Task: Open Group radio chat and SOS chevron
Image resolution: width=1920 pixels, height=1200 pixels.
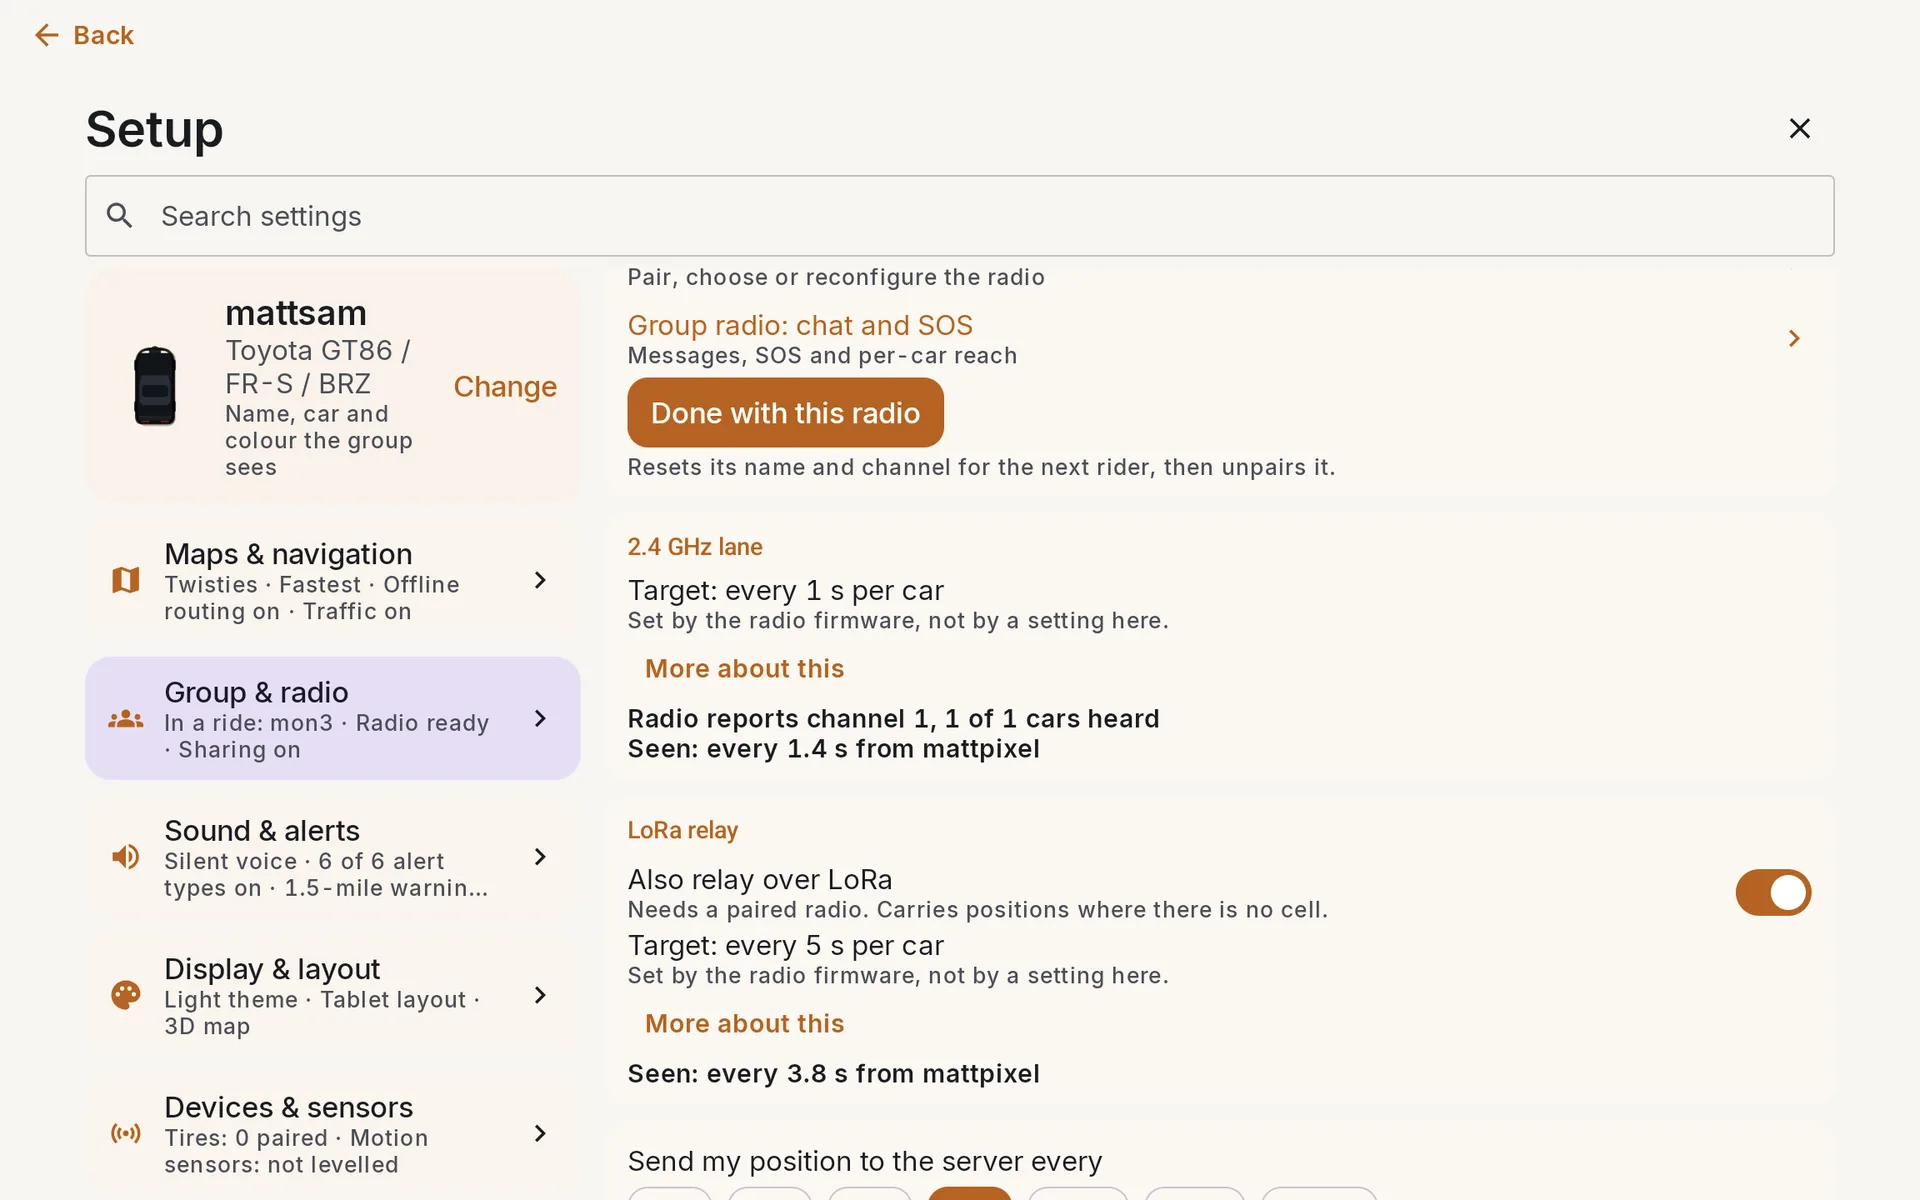Action: point(1794,339)
